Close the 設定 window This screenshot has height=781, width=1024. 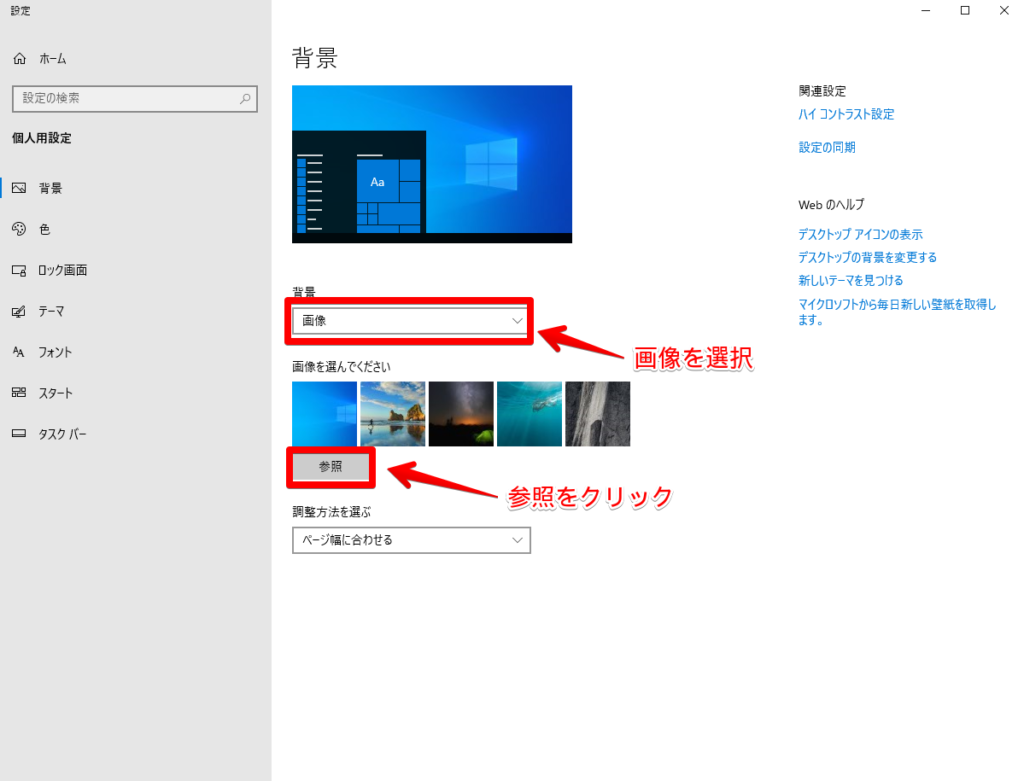click(1004, 10)
